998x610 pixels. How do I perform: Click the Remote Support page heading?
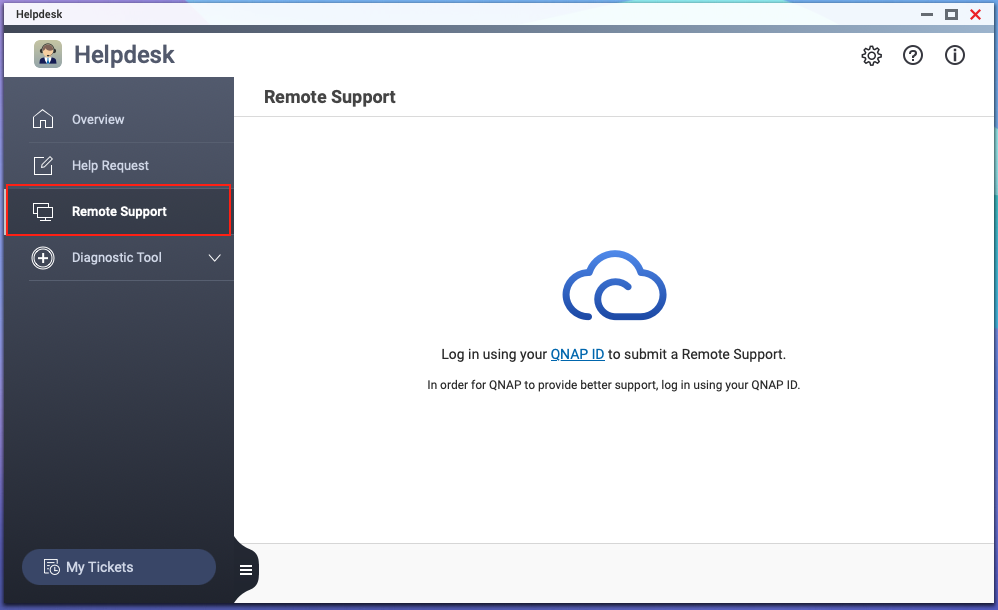click(329, 97)
